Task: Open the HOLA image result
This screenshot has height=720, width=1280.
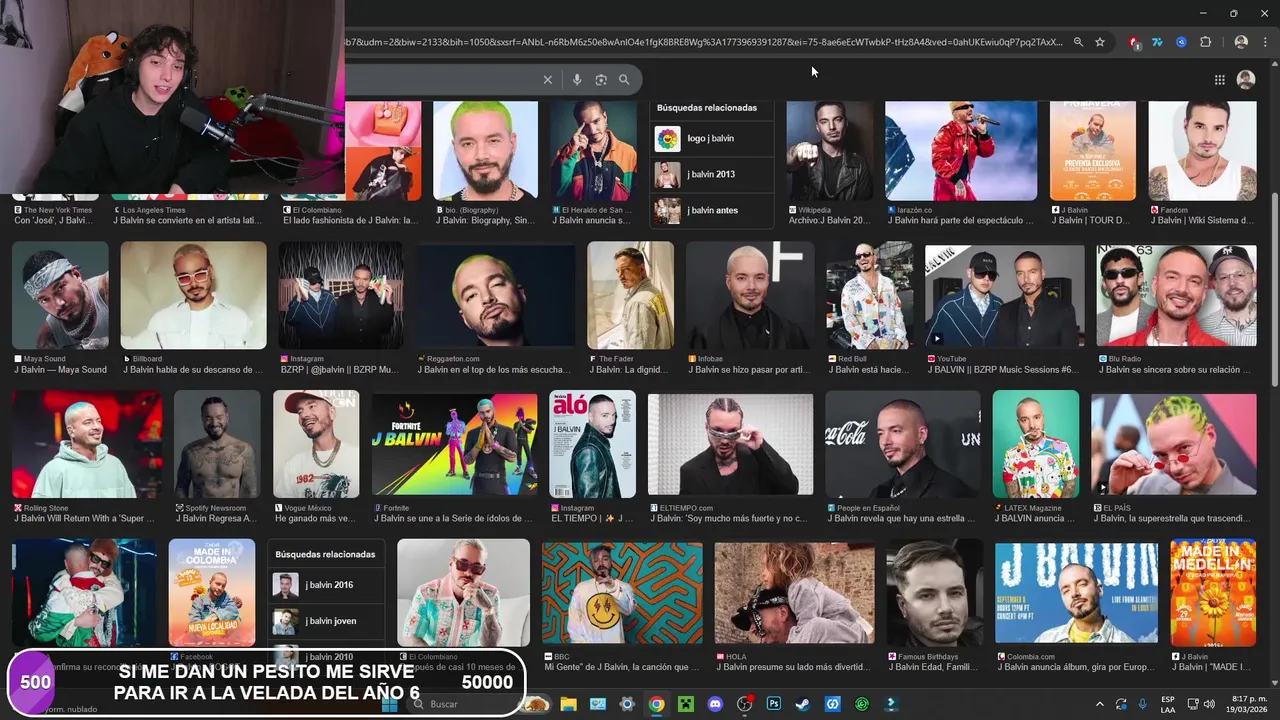Action: point(794,593)
